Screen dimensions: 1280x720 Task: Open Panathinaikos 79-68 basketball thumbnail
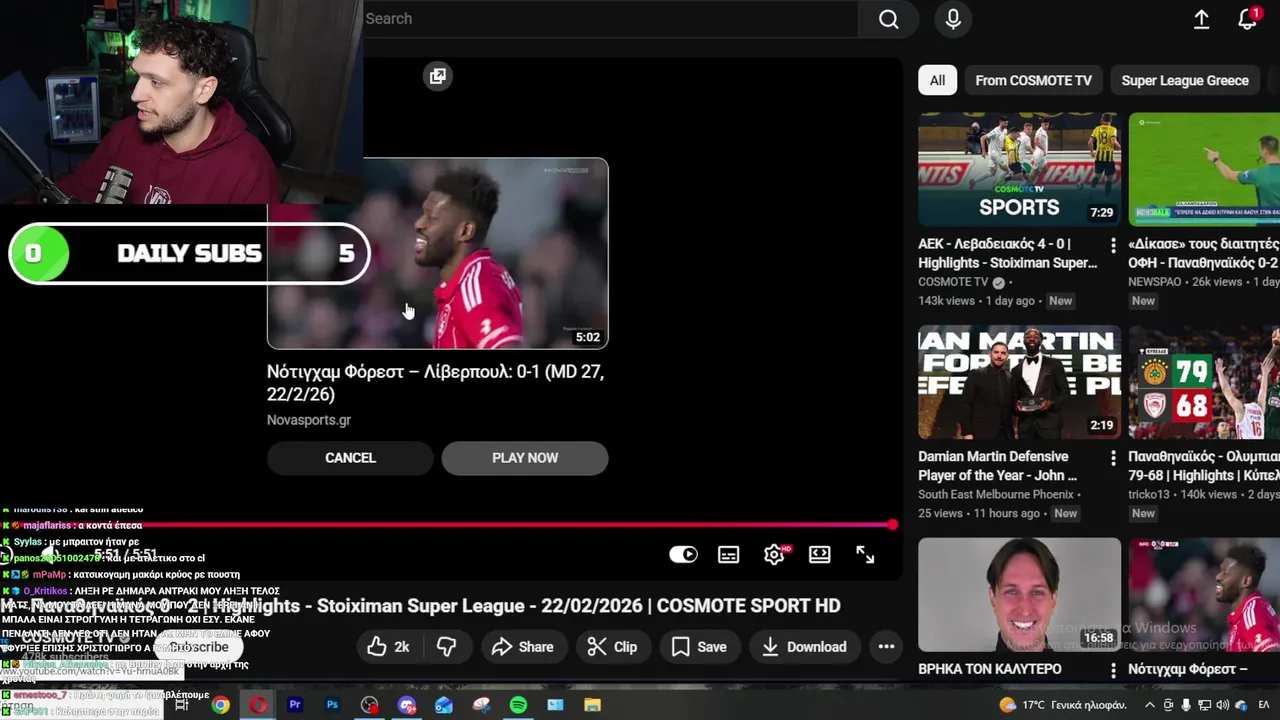click(x=1204, y=382)
